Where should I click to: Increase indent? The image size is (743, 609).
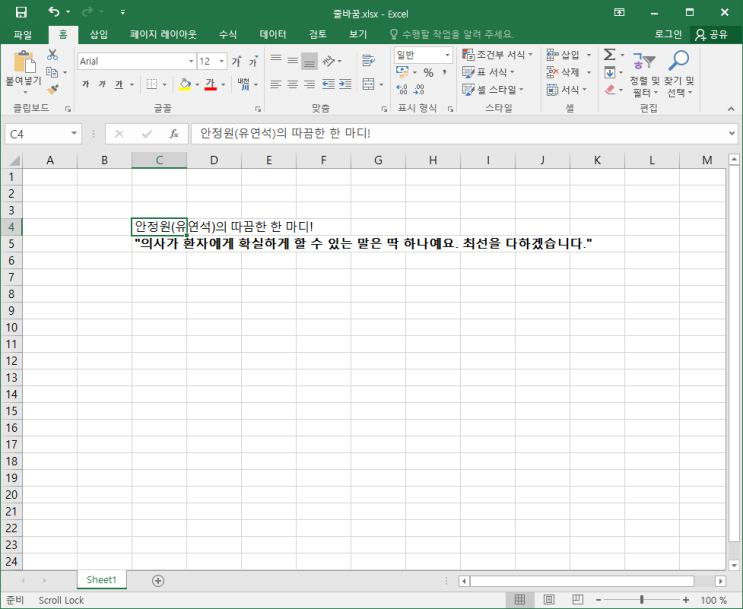tap(345, 84)
